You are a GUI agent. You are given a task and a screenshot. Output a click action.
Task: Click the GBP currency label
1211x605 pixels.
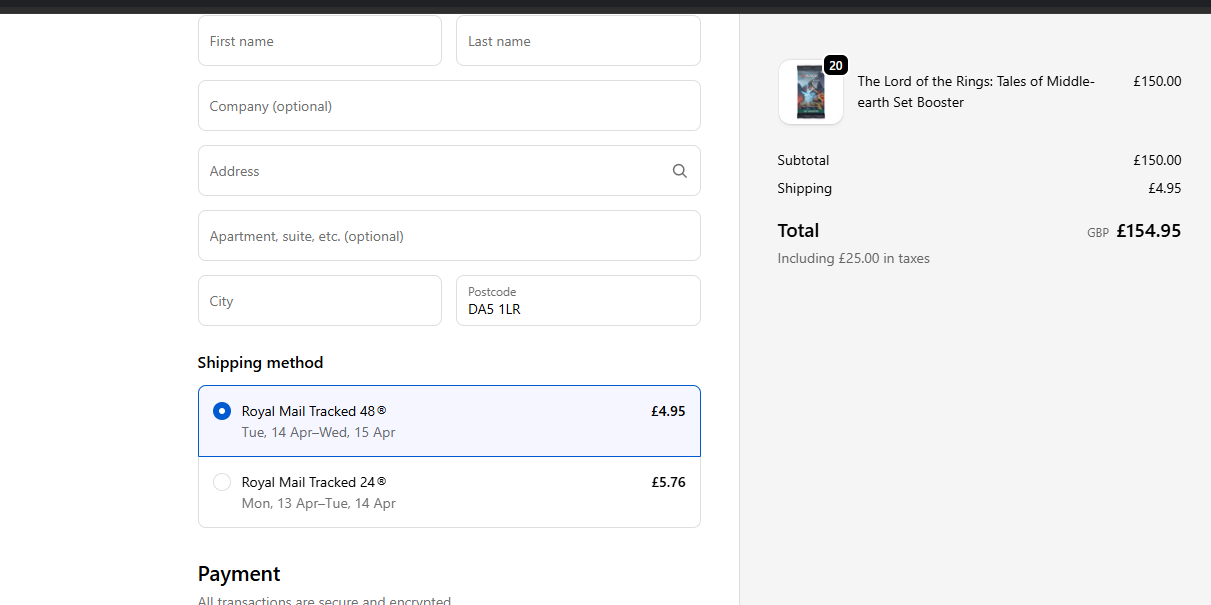click(x=1097, y=233)
